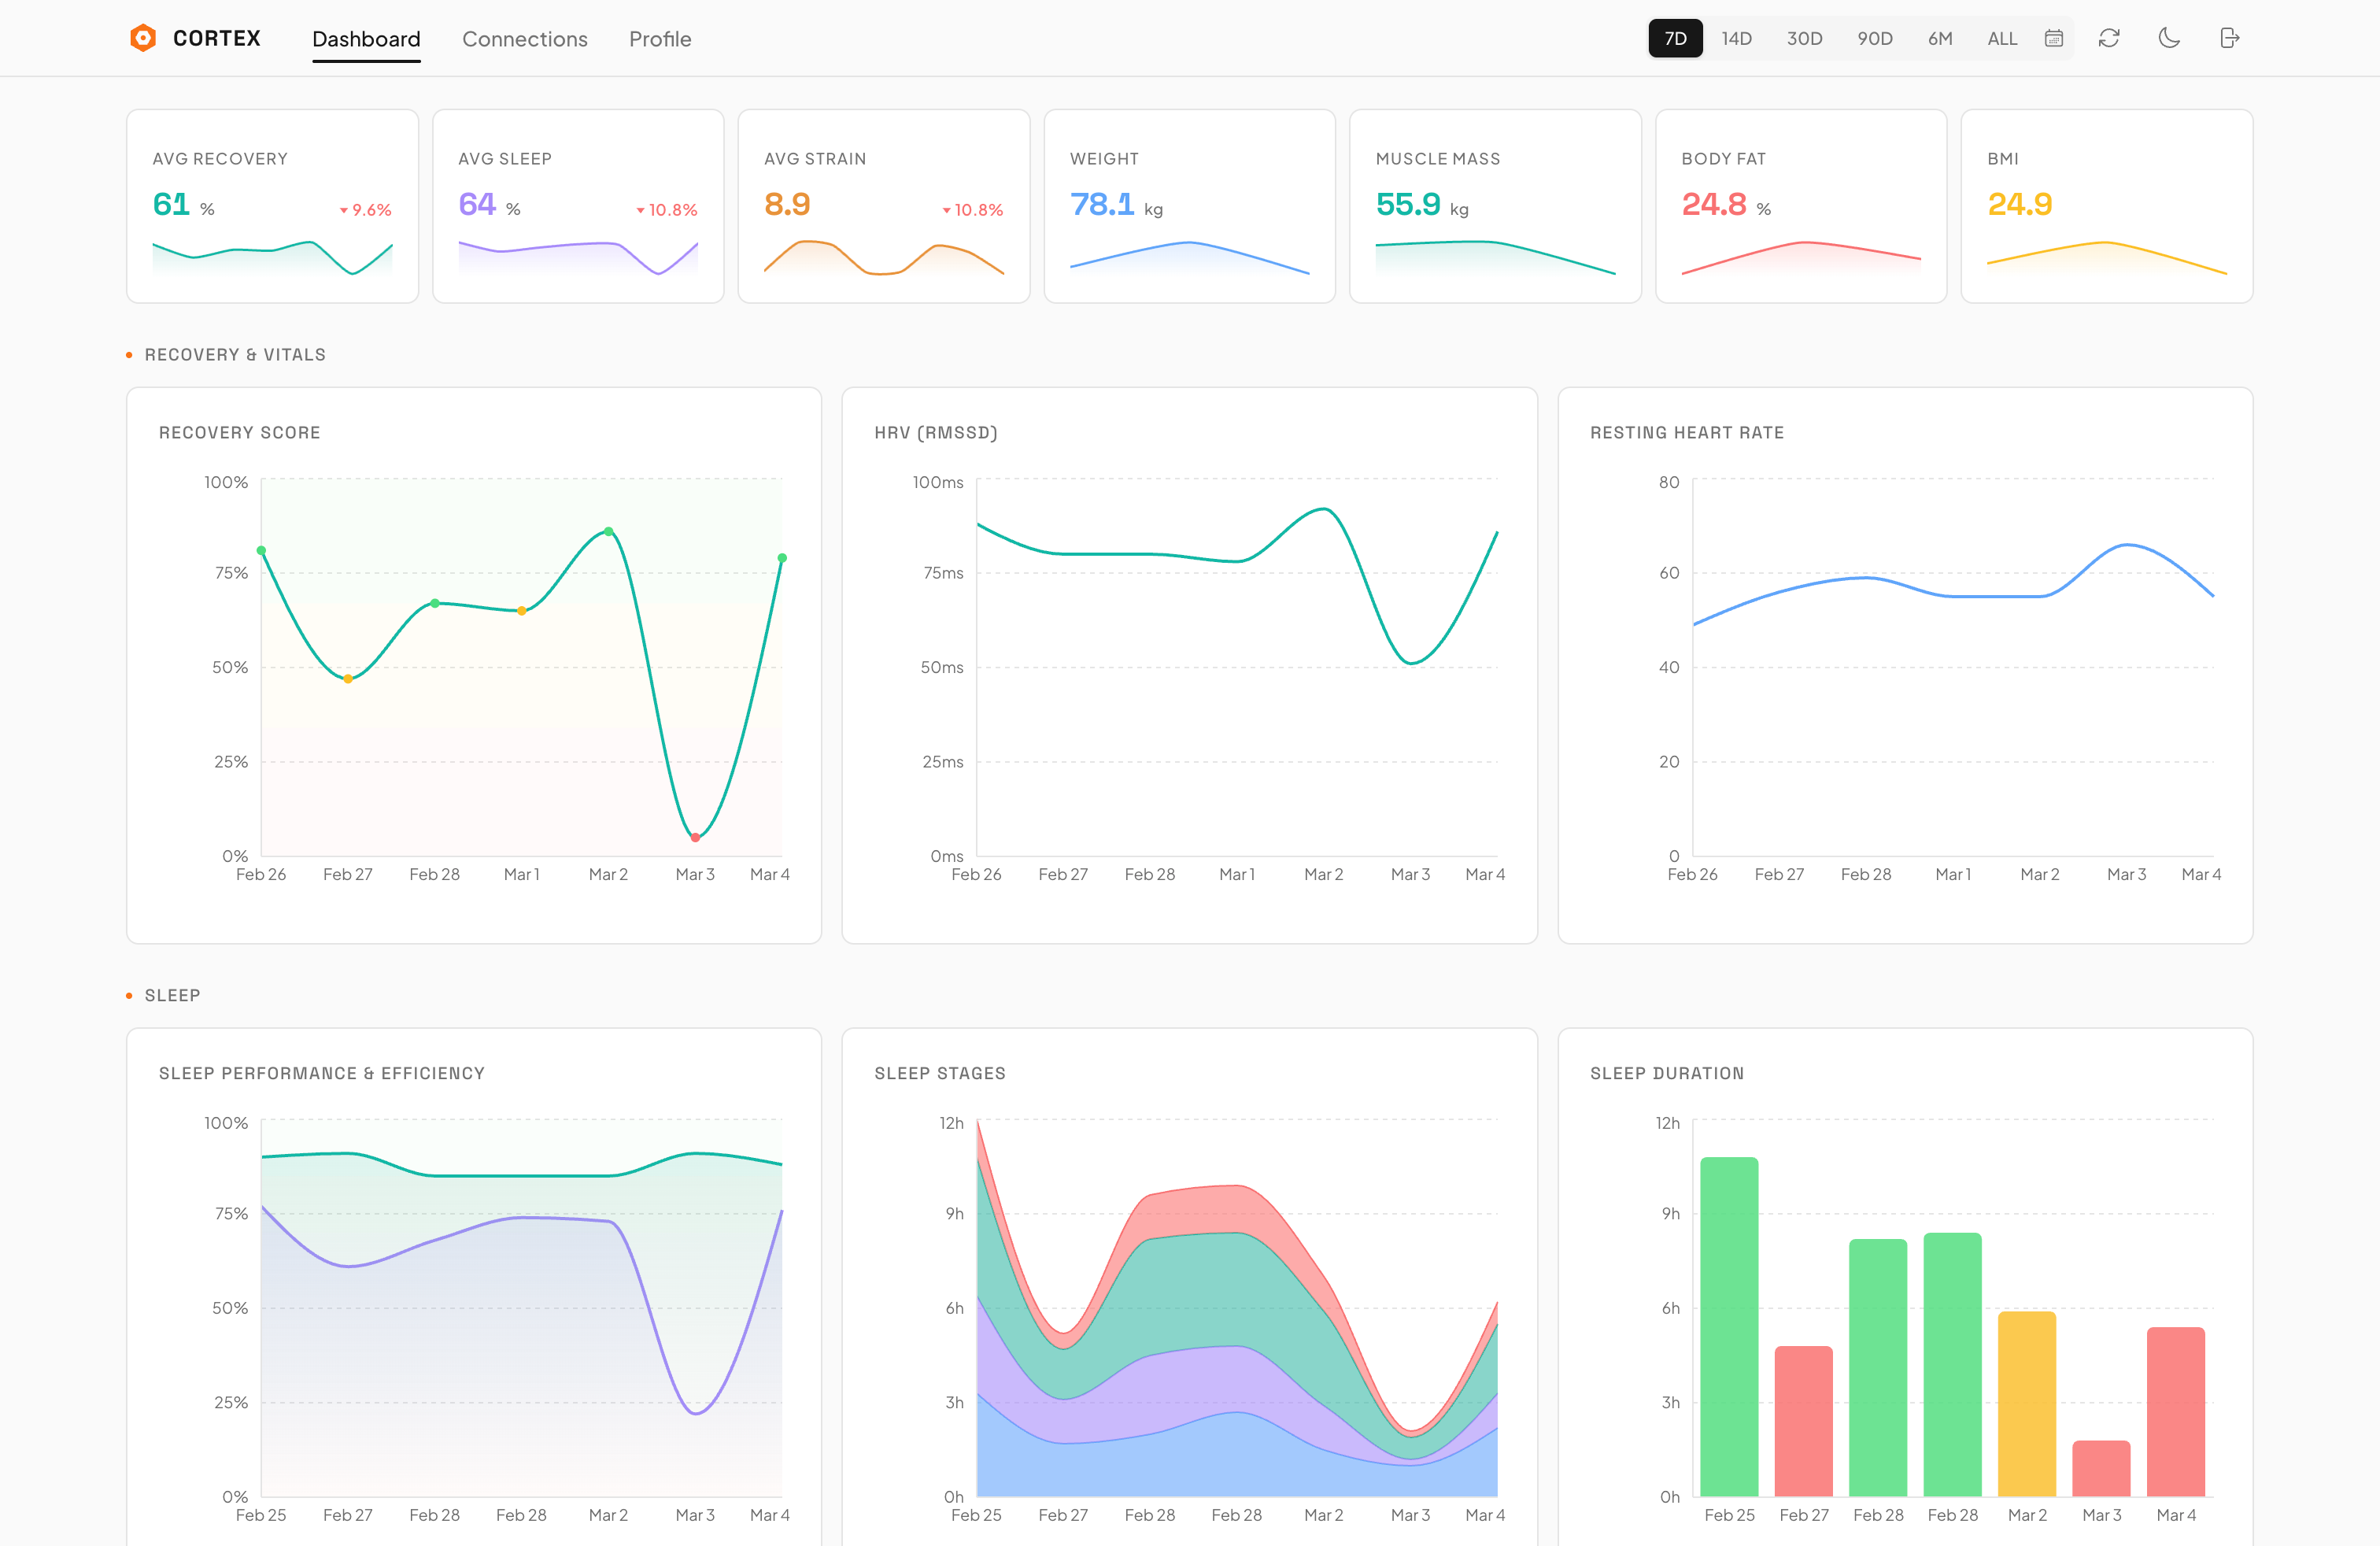
Task: Click the Weight sparkline card
Action: pyautogui.click(x=1189, y=206)
